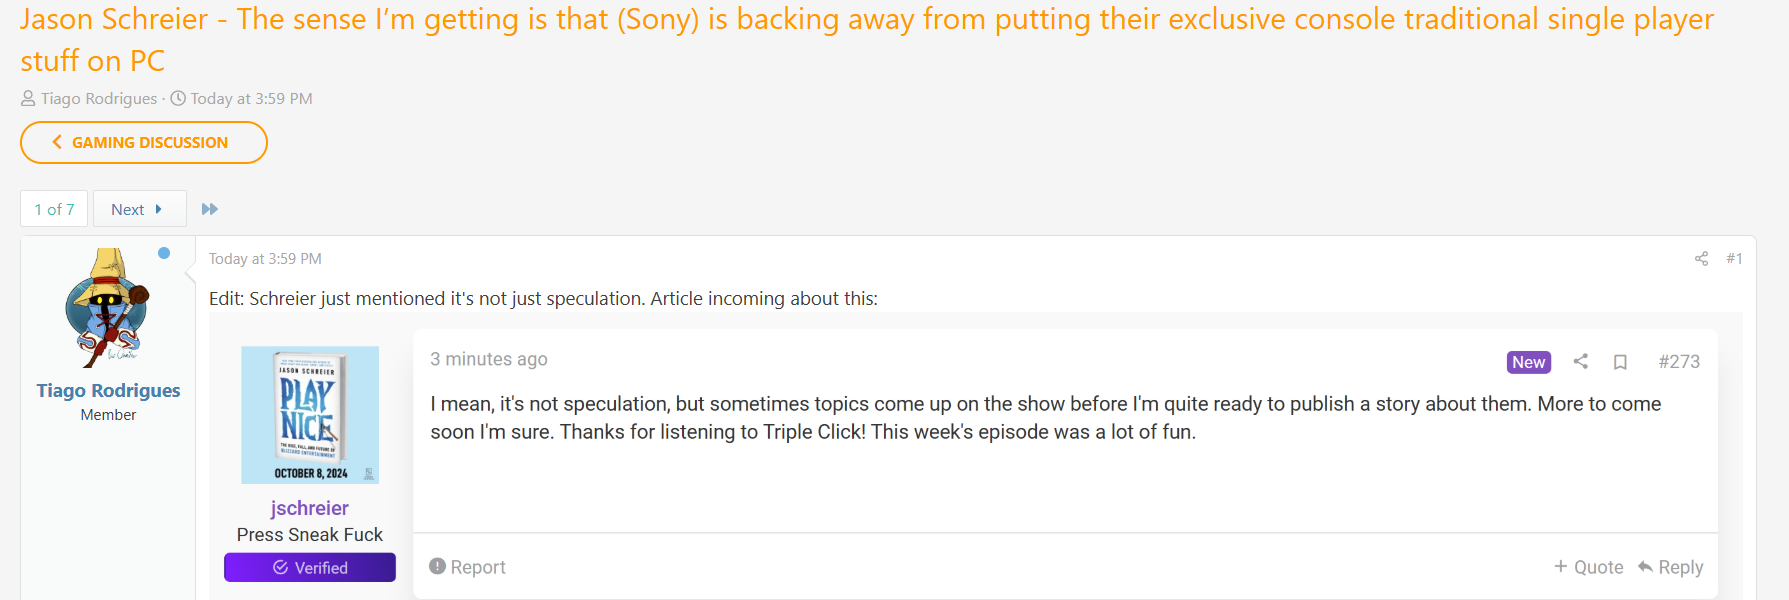Click the thread author's user icon
Image resolution: width=1789 pixels, height=600 pixels.
point(28,99)
